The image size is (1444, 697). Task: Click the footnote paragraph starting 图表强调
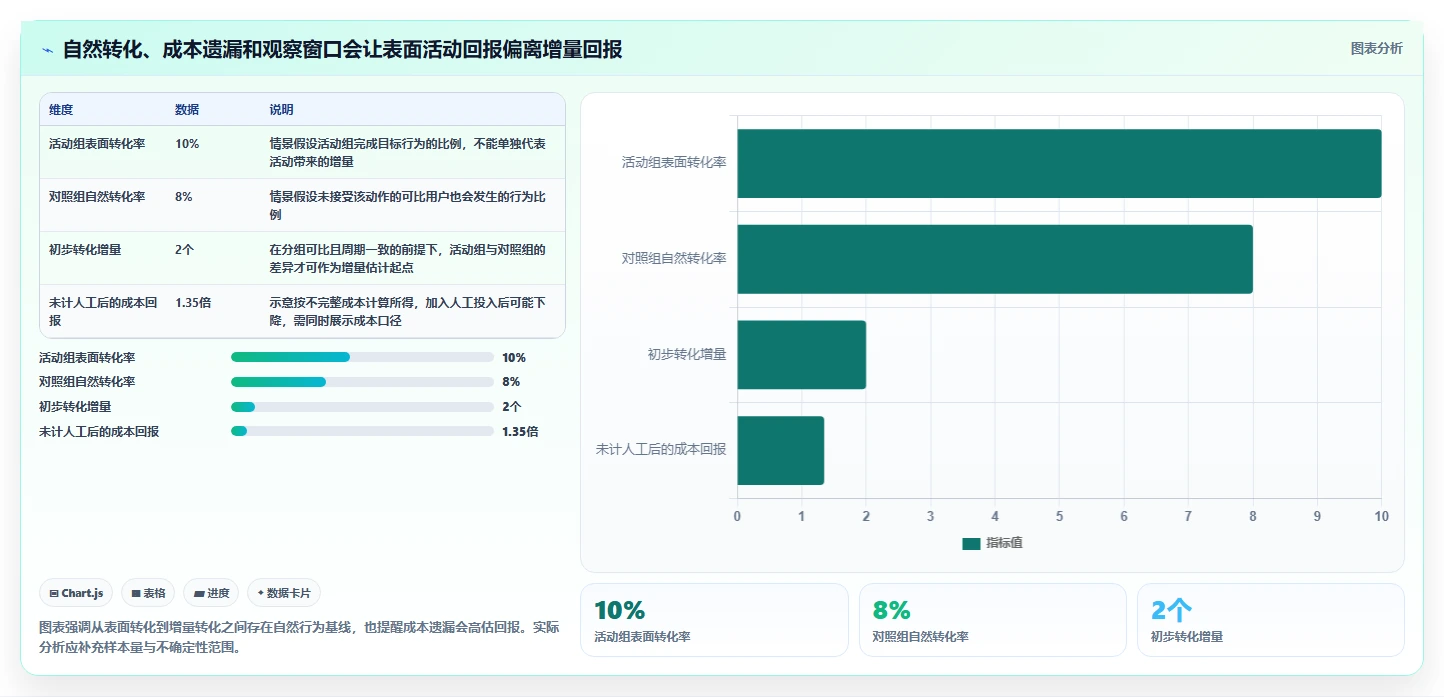[299, 637]
